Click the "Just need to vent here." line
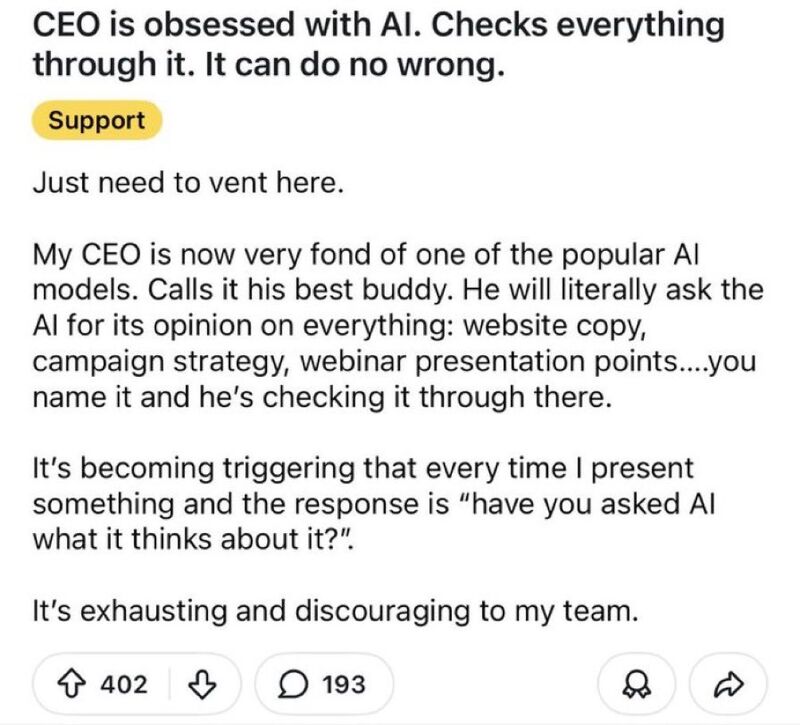Viewport: 800px width, 725px height. click(x=188, y=184)
